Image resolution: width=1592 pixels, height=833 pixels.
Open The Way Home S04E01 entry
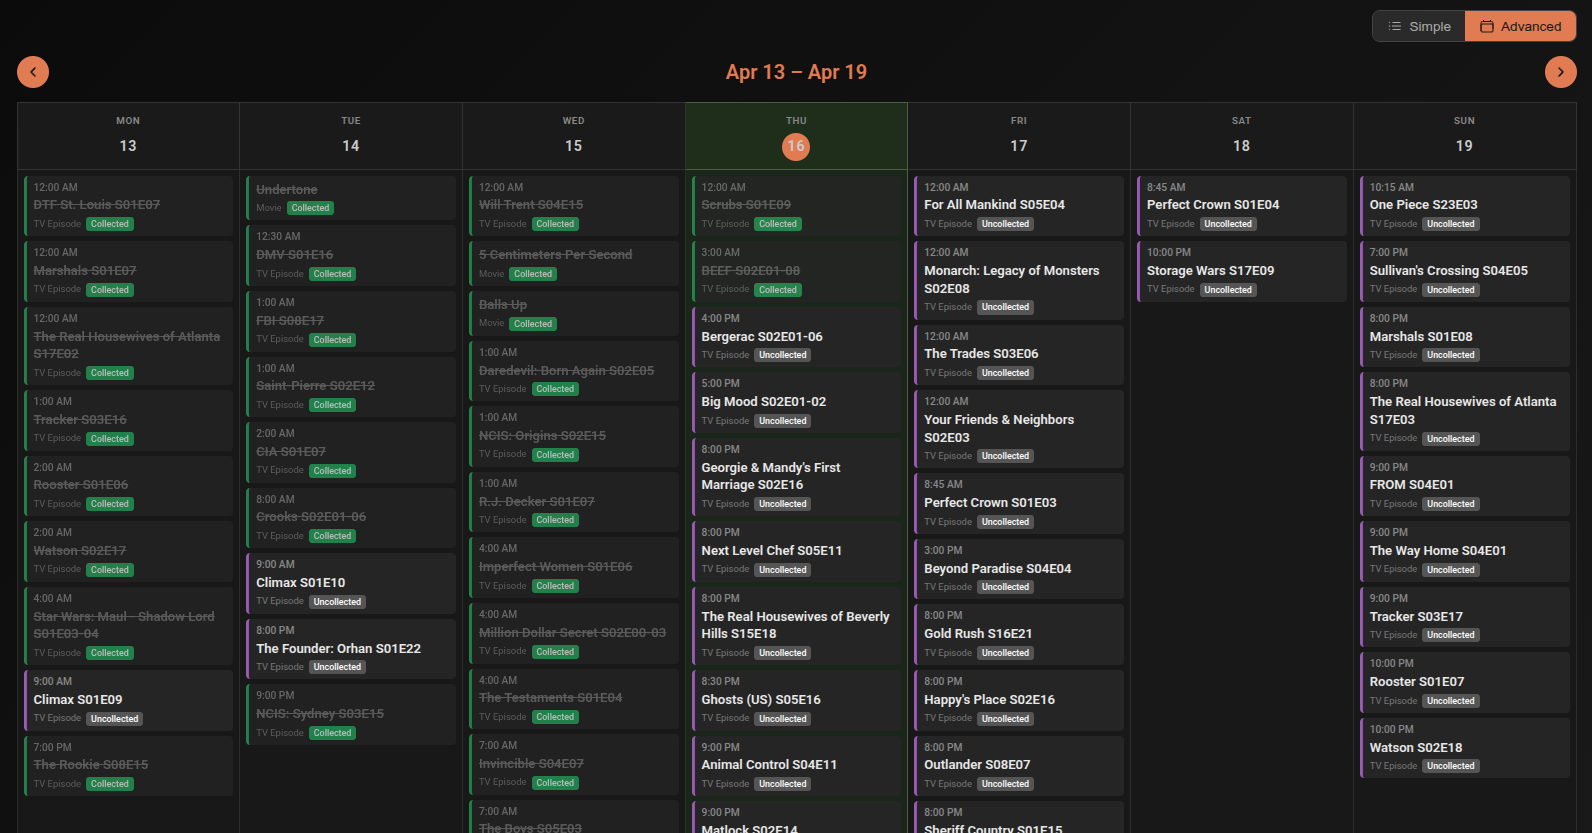click(x=1465, y=551)
